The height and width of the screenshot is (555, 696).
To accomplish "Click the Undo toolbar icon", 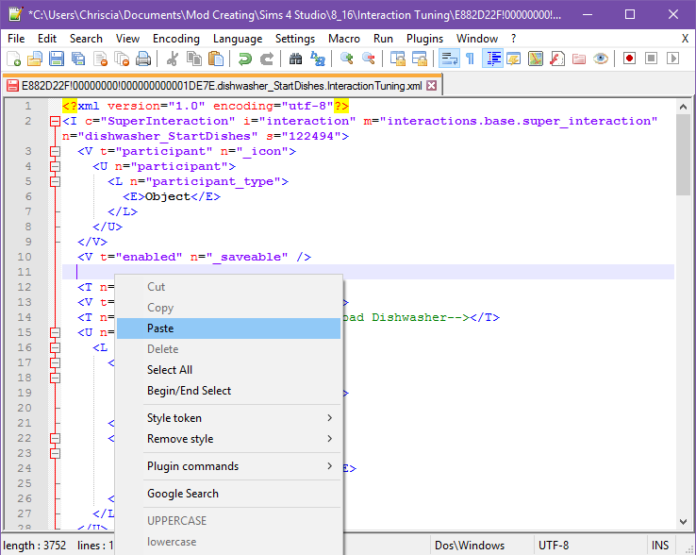I will click(245, 59).
